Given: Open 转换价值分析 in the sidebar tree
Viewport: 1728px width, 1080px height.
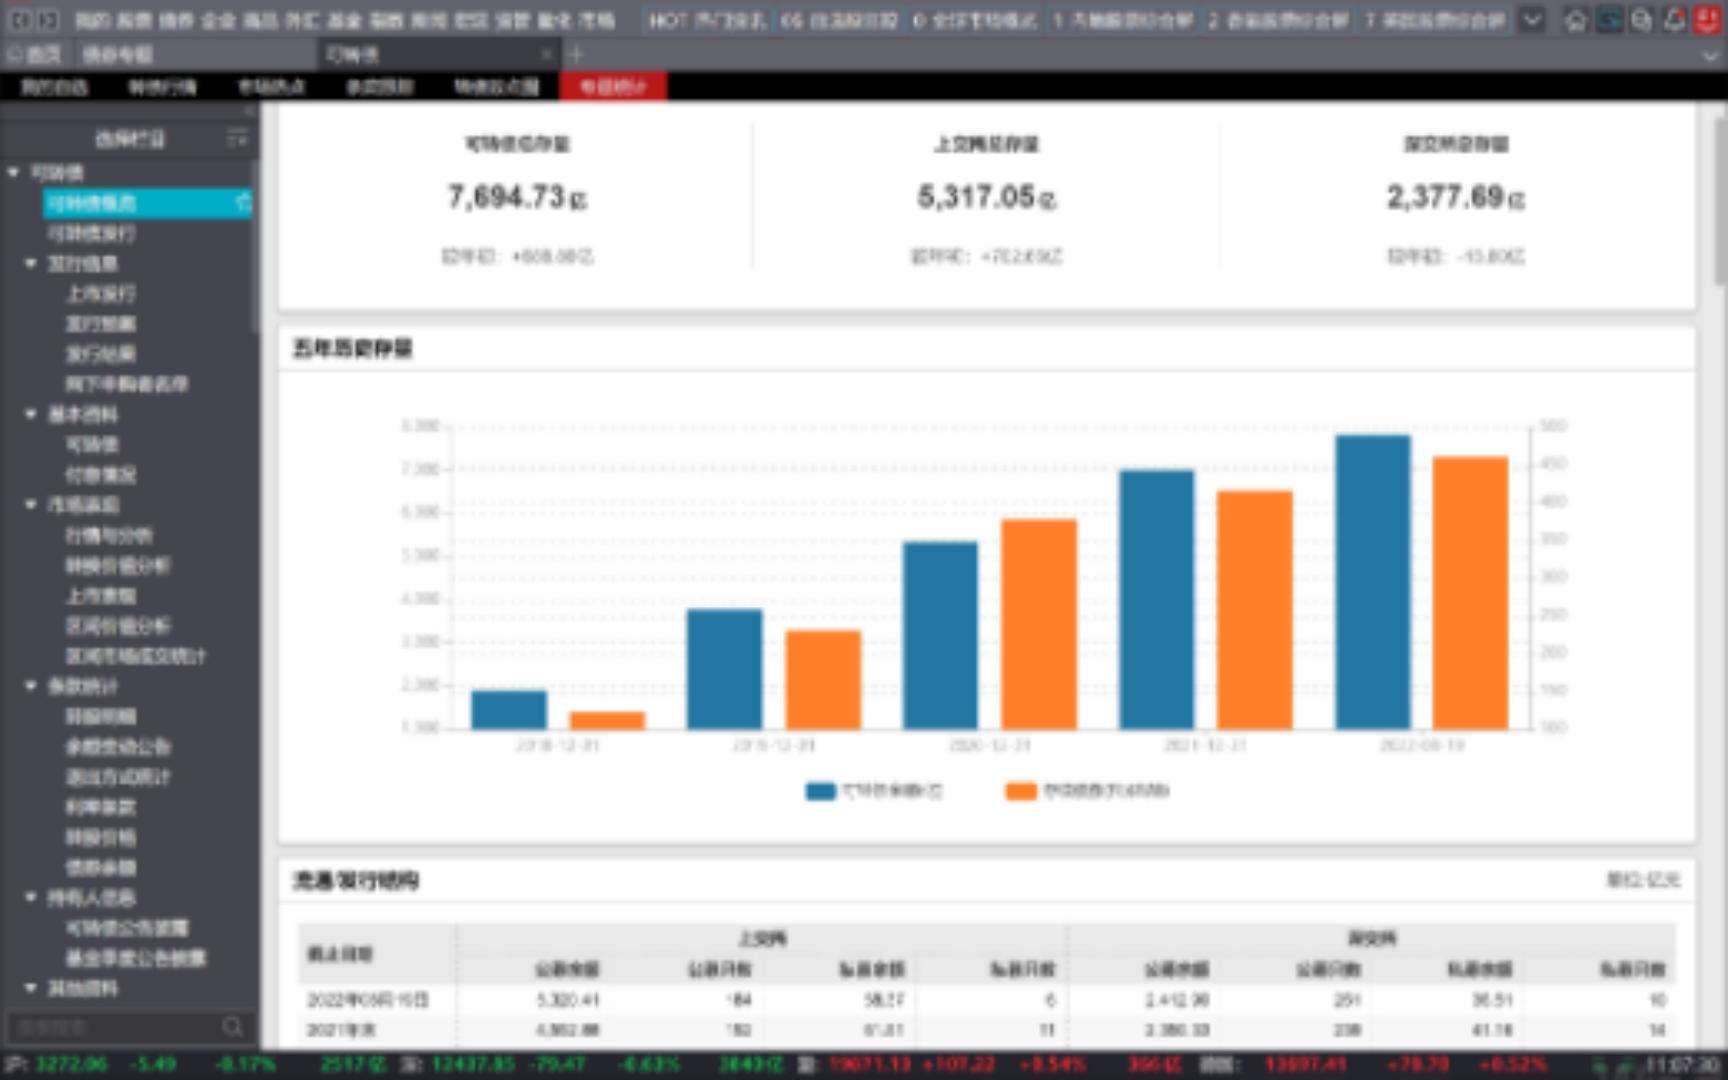Looking at the screenshot, I should 118,565.
